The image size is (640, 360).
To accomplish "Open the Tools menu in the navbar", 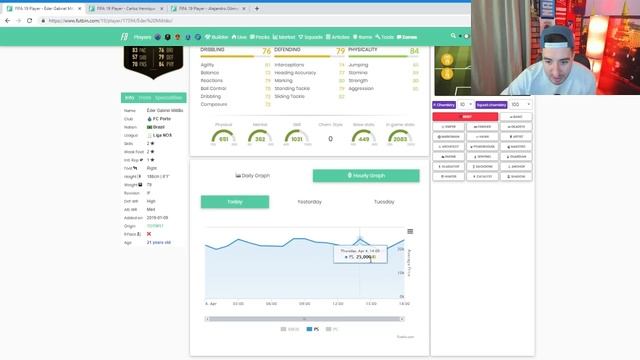I will click(384, 37).
